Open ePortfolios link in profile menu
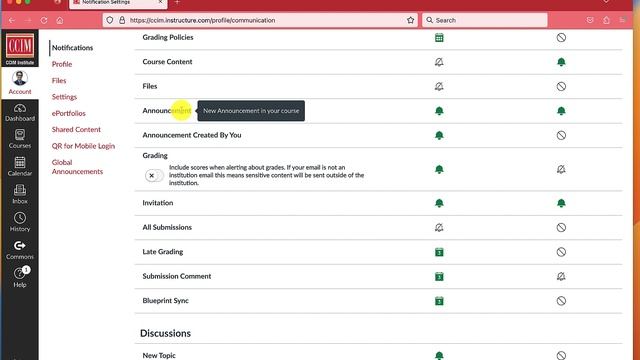Viewport: 640px width, 360px height. tap(69, 113)
